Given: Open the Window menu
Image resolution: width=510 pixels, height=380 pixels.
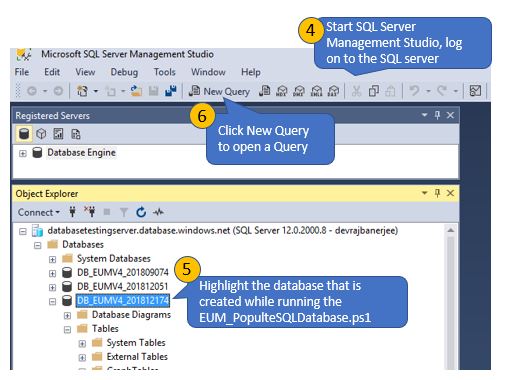Looking at the screenshot, I should pos(208,72).
